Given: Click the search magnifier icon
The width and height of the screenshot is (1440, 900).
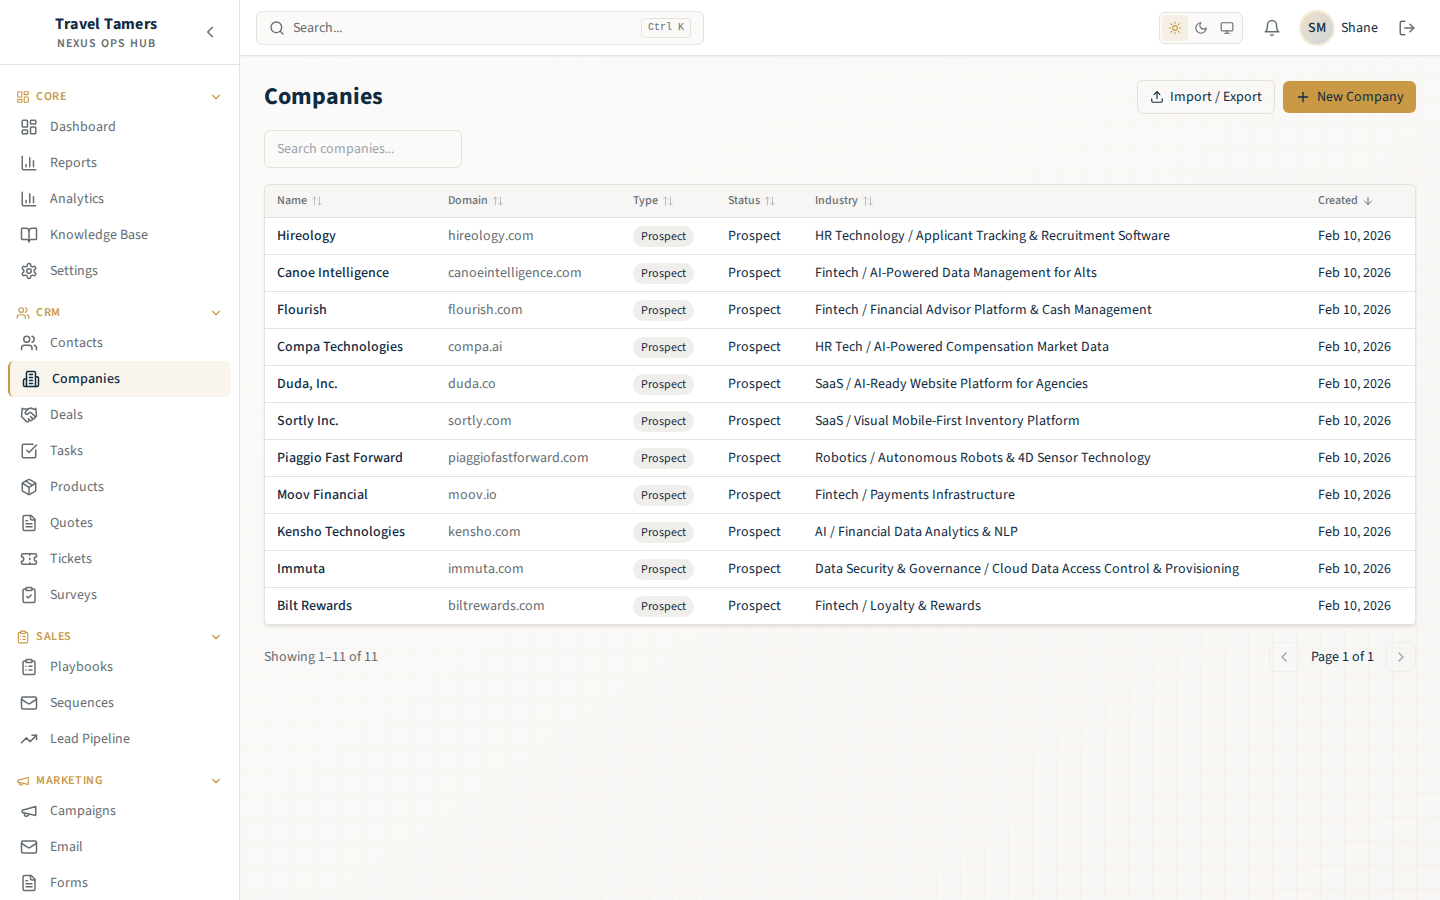Looking at the screenshot, I should pos(277,27).
